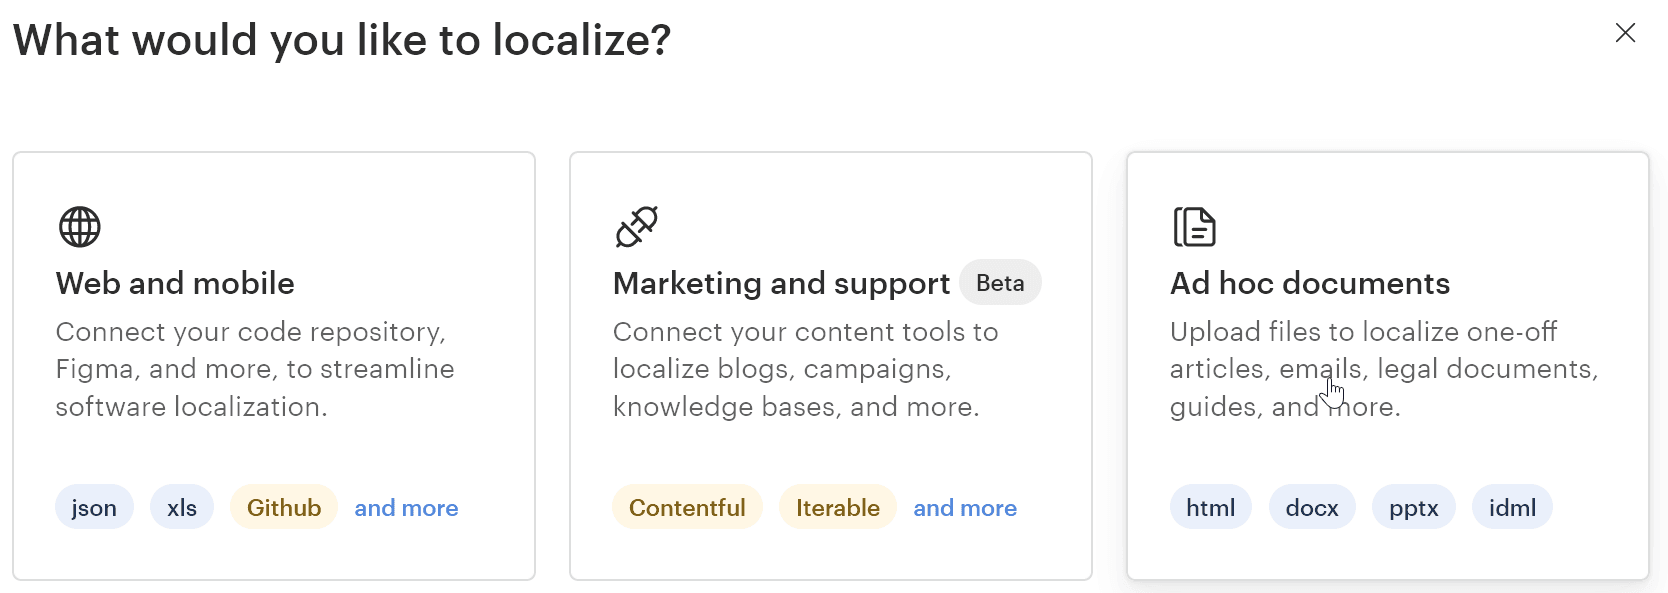Click the Contentful integration tag
Viewport: 1668px width, 593px height.
tap(687, 508)
